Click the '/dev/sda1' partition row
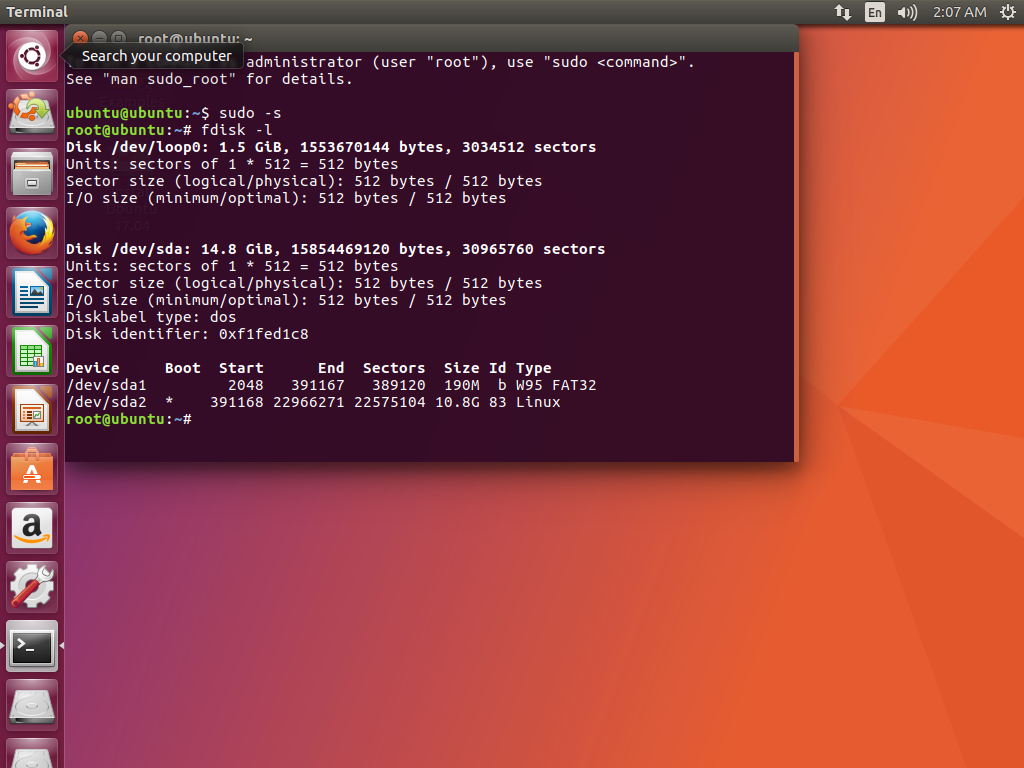 tap(331, 385)
